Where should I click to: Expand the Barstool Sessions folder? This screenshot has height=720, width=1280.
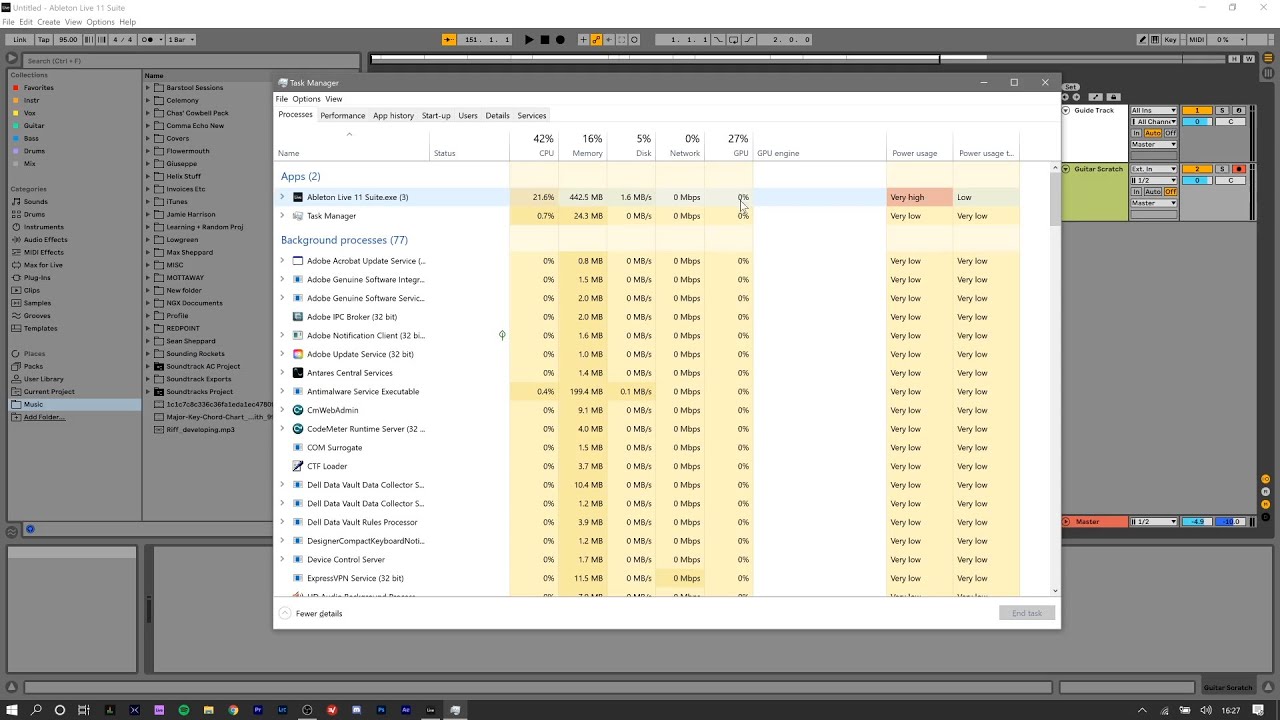(149, 87)
